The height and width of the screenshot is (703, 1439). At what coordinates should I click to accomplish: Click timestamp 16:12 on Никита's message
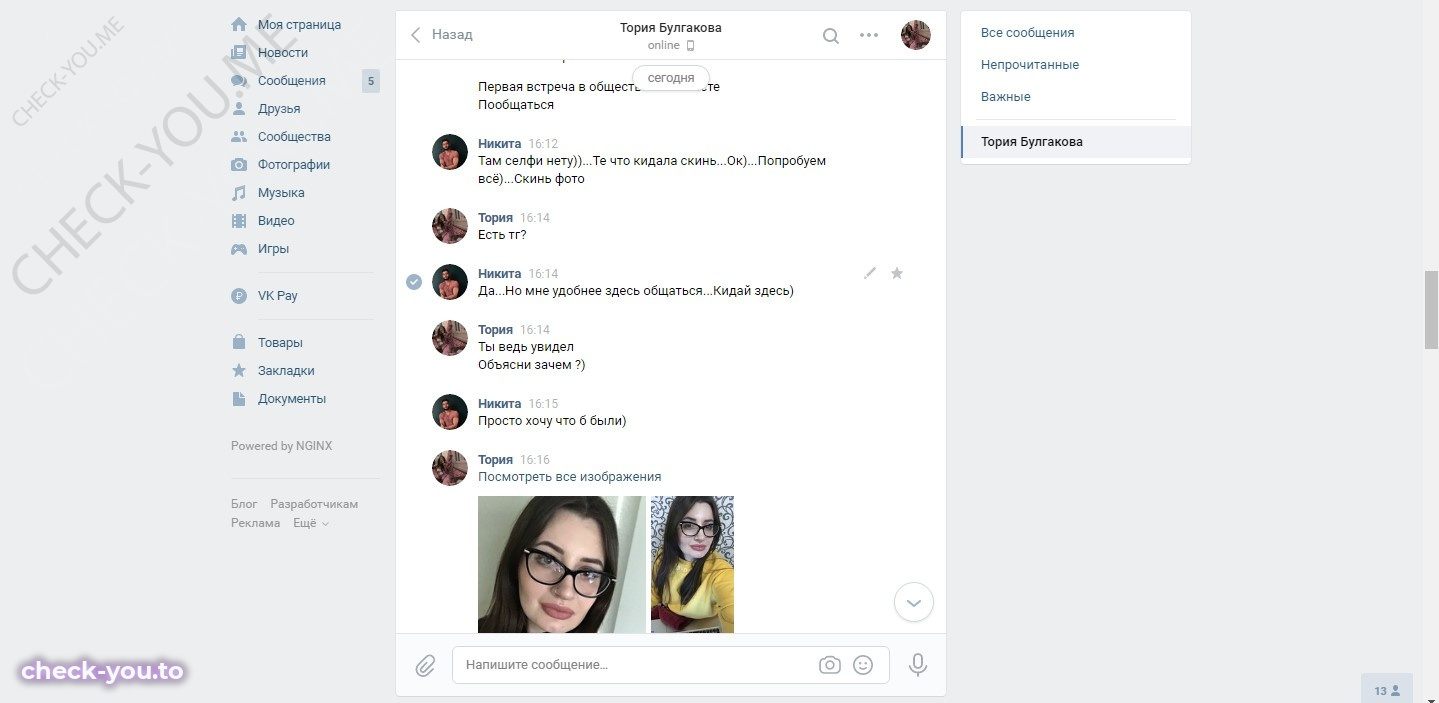pyautogui.click(x=543, y=144)
